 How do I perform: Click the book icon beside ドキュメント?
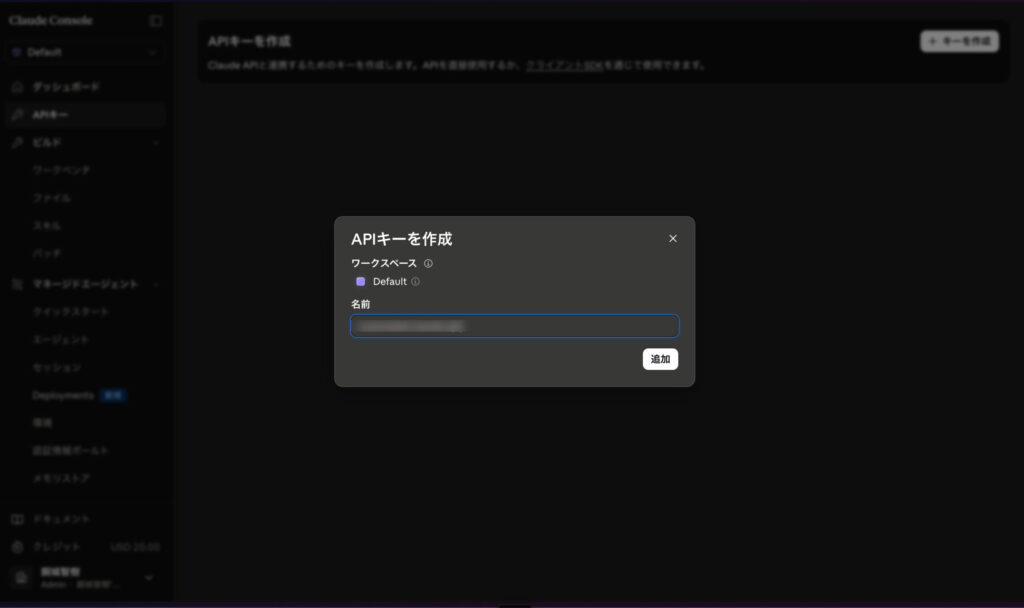point(18,519)
